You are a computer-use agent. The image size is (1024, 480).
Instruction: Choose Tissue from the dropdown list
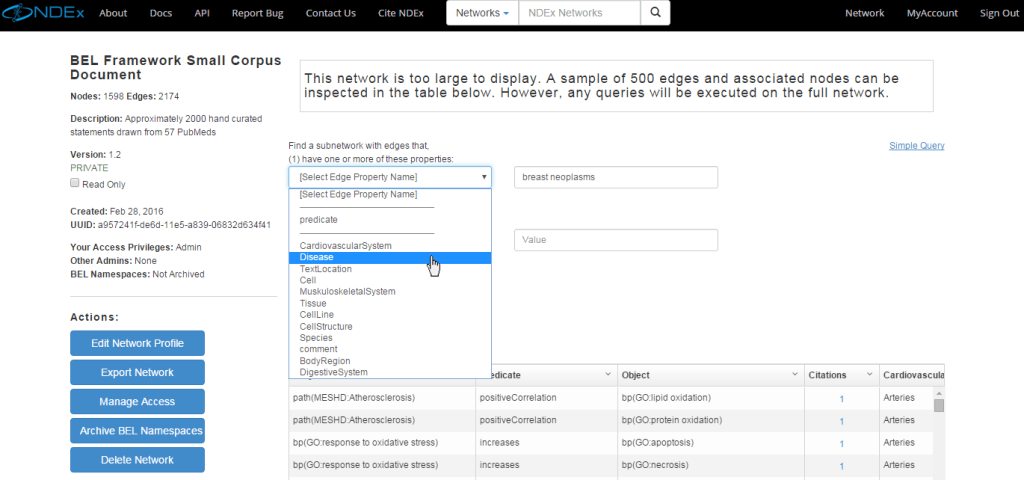pos(390,304)
